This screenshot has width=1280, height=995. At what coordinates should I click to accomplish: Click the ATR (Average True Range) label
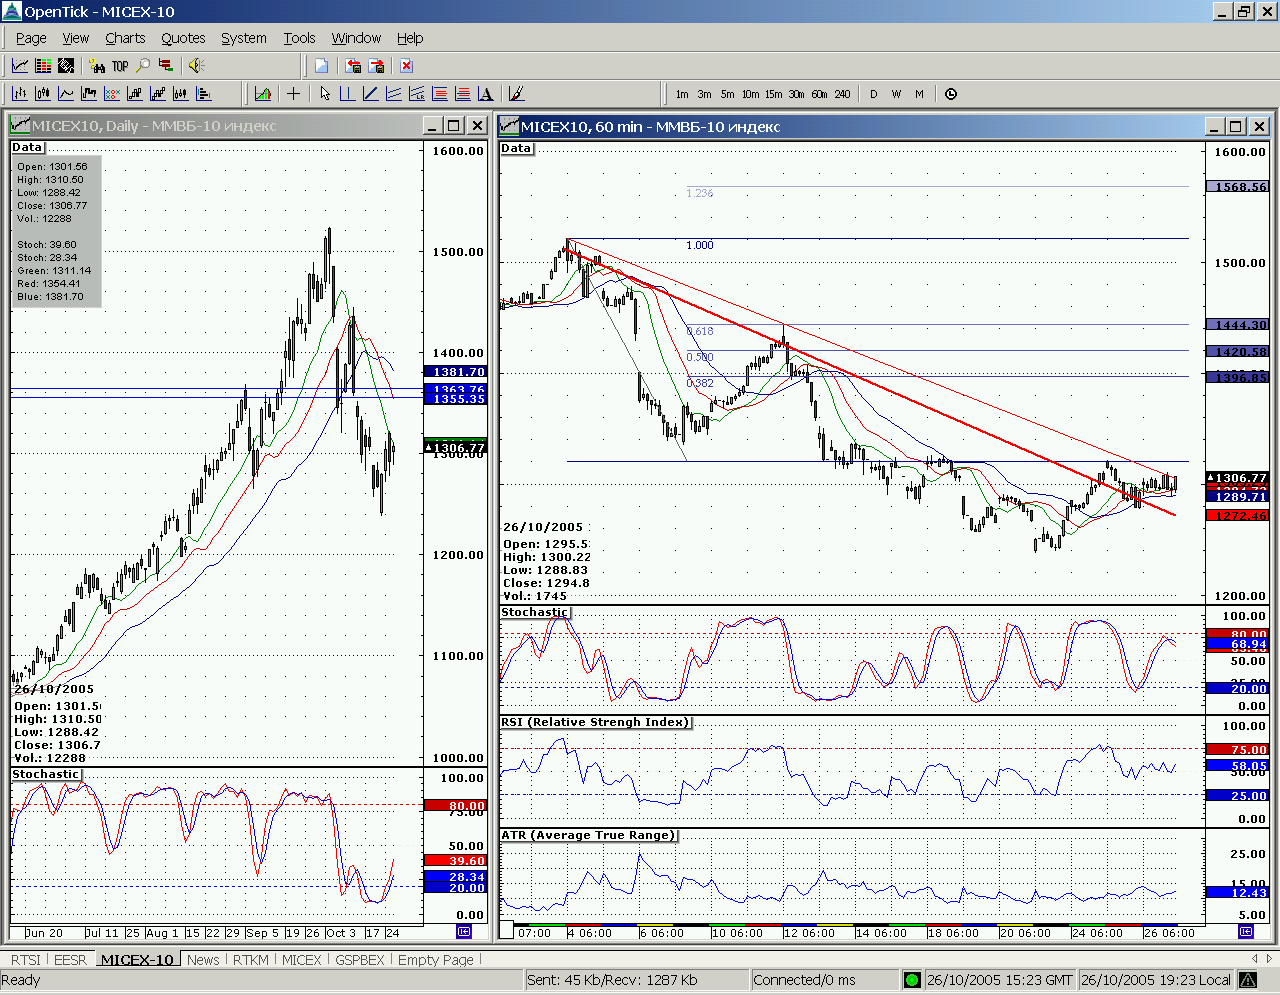(x=589, y=835)
